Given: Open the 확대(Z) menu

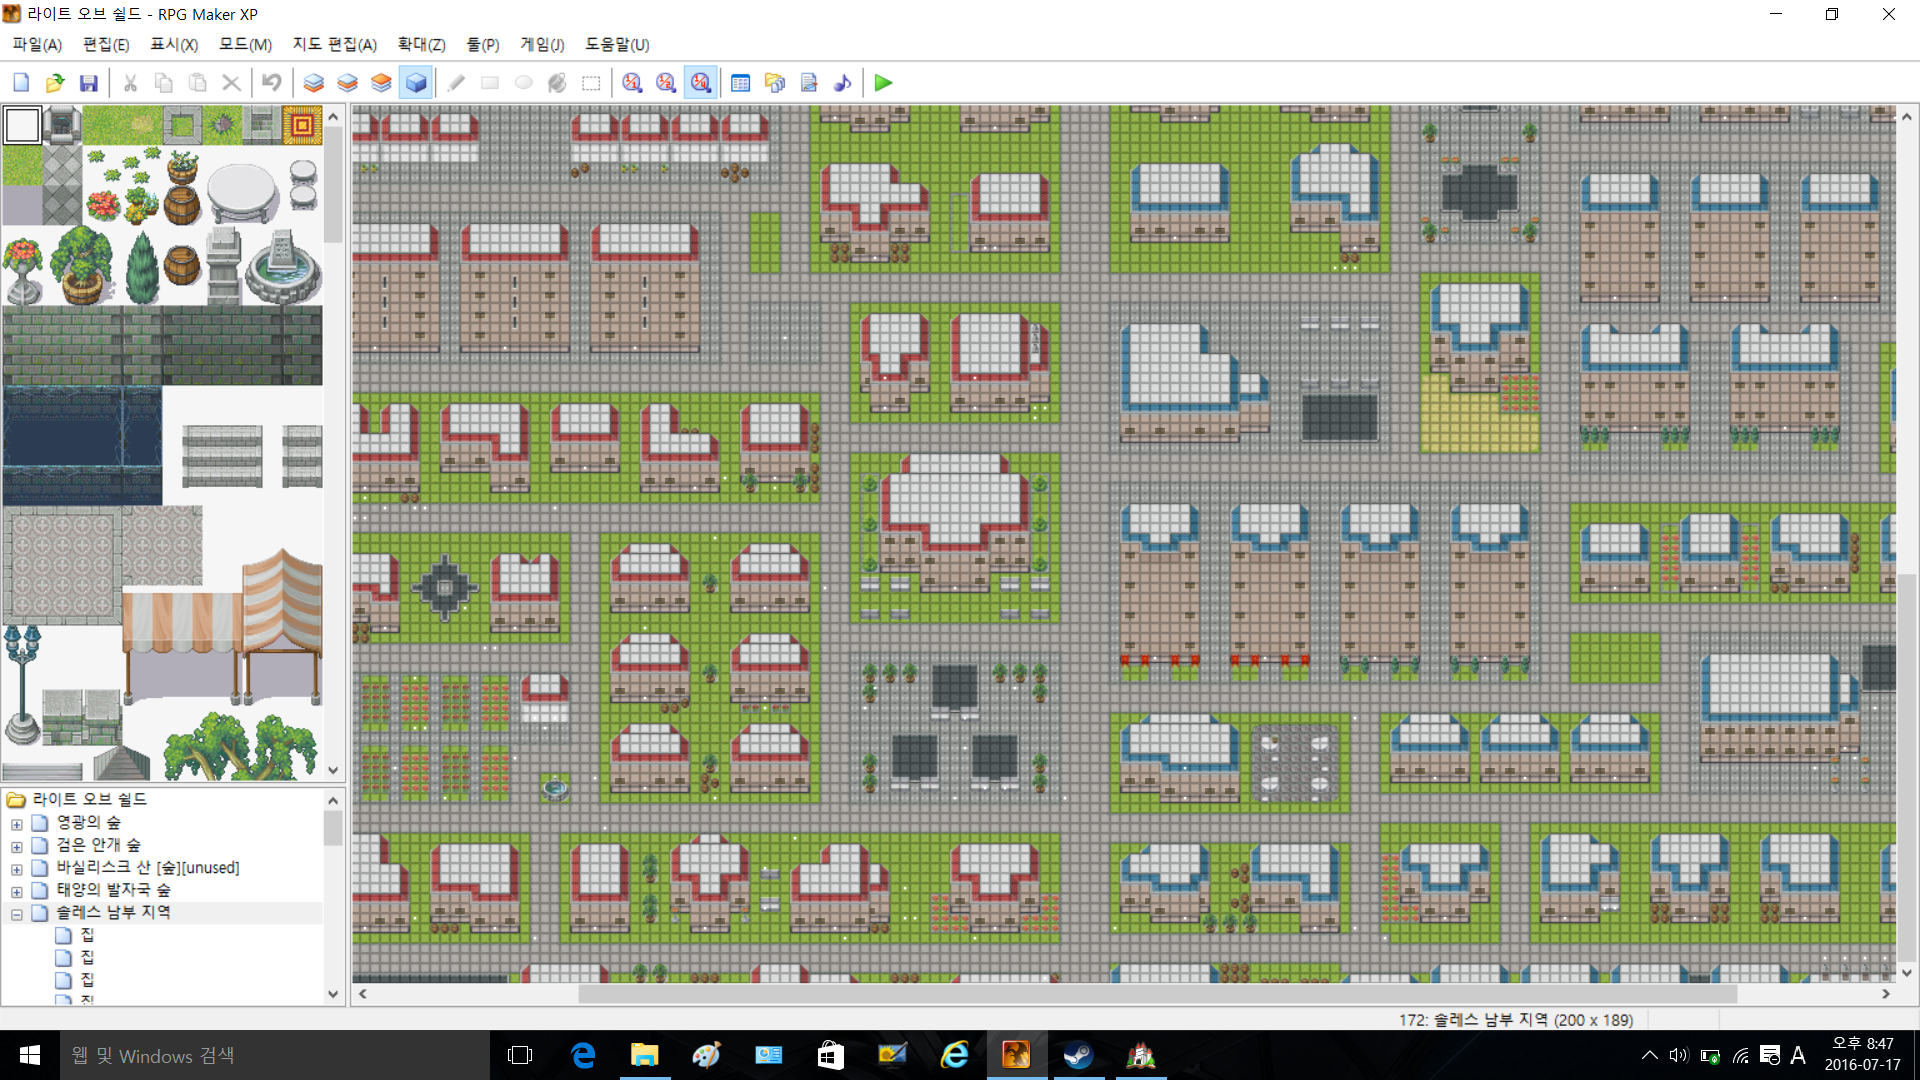Looking at the screenshot, I should 421,45.
